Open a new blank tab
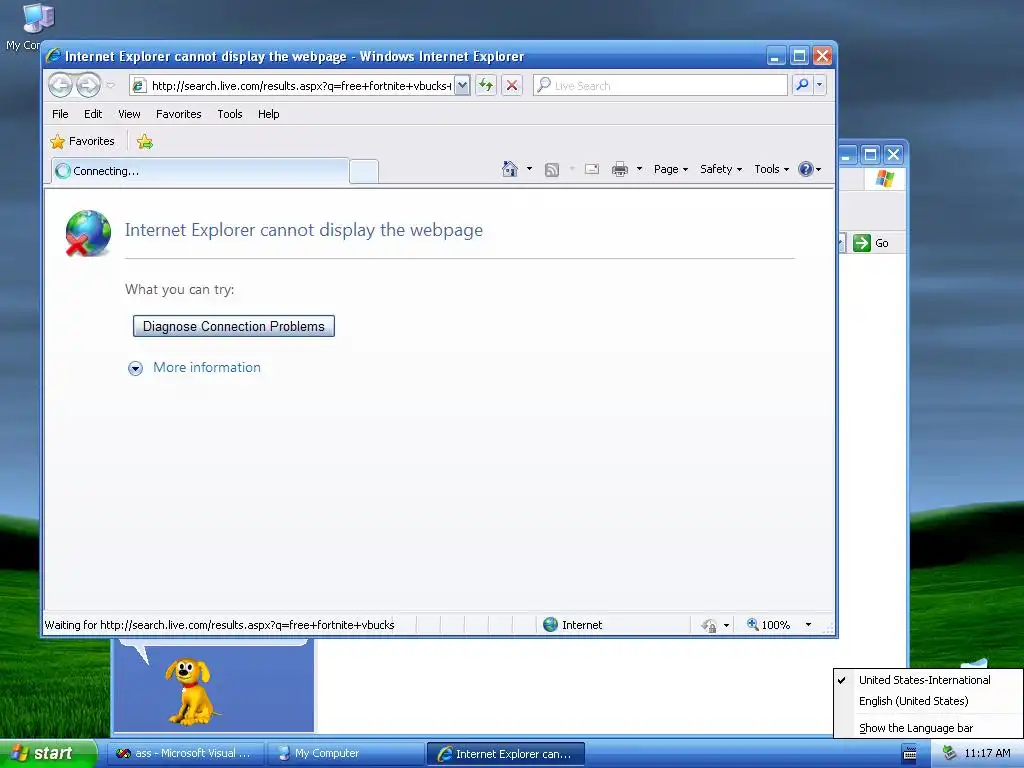1024x768 pixels. (x=364, y=171)
